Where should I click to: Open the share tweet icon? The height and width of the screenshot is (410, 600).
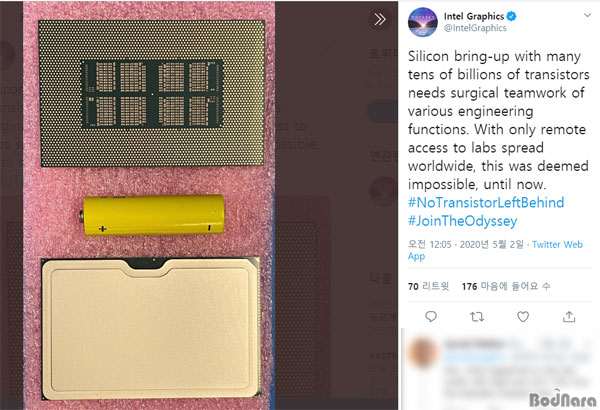coord(569,317)
